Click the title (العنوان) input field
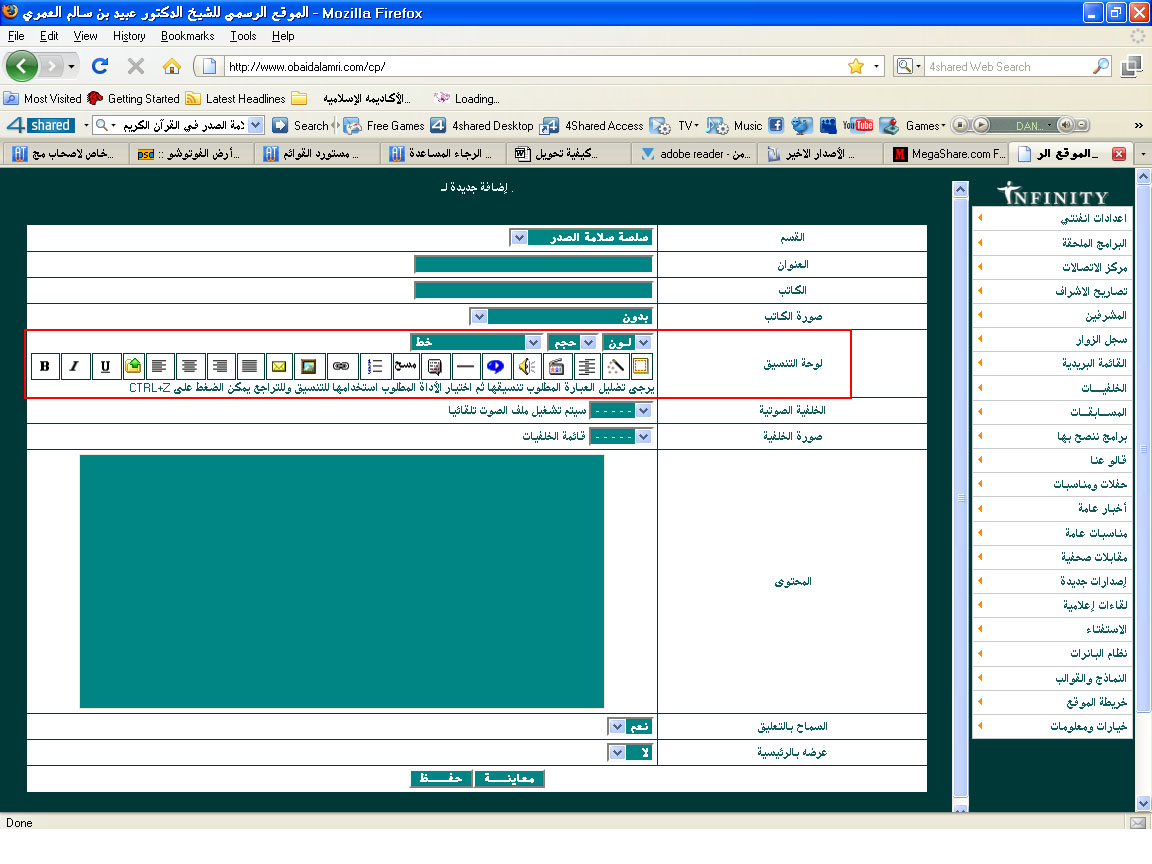The height and width of the screenshot is (864, 1152). click(533, 265)
